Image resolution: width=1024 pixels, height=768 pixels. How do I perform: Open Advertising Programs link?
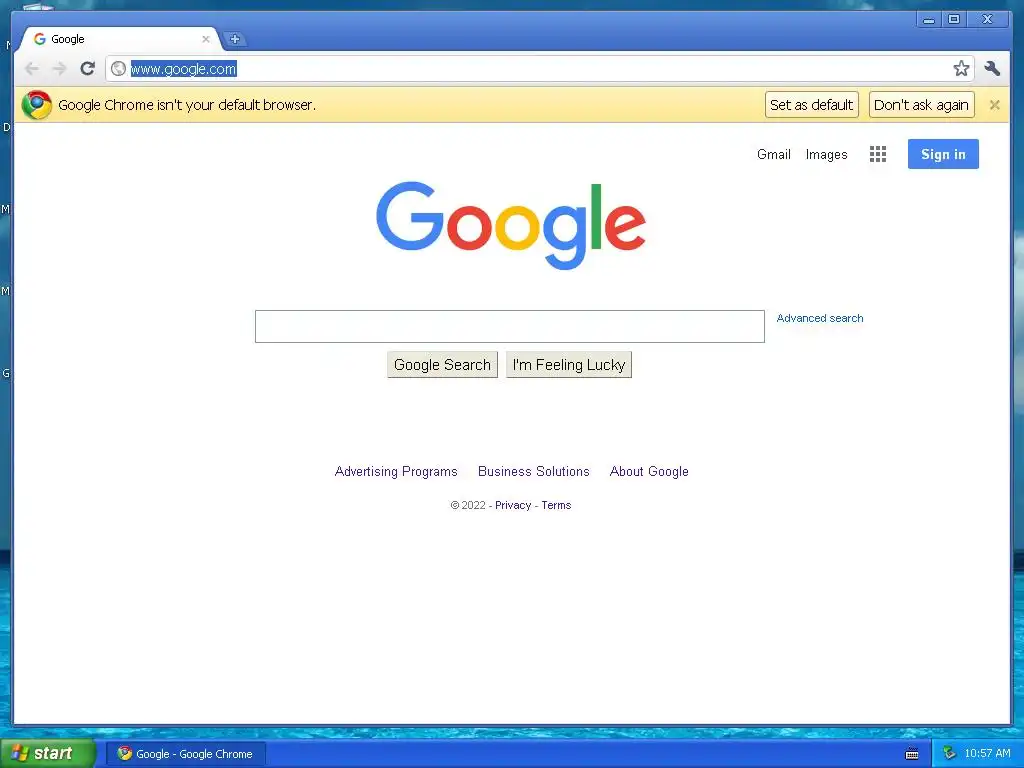click(x=396, y=472)
